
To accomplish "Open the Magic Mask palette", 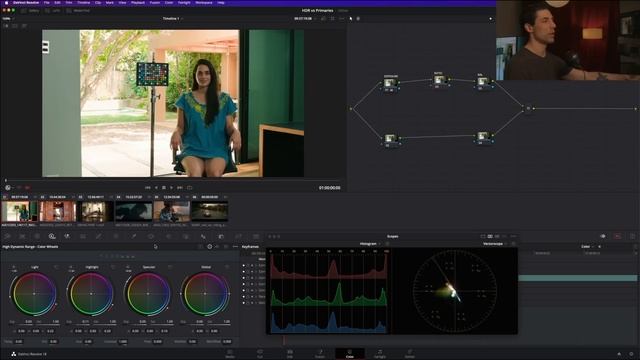I will [186, 236].
